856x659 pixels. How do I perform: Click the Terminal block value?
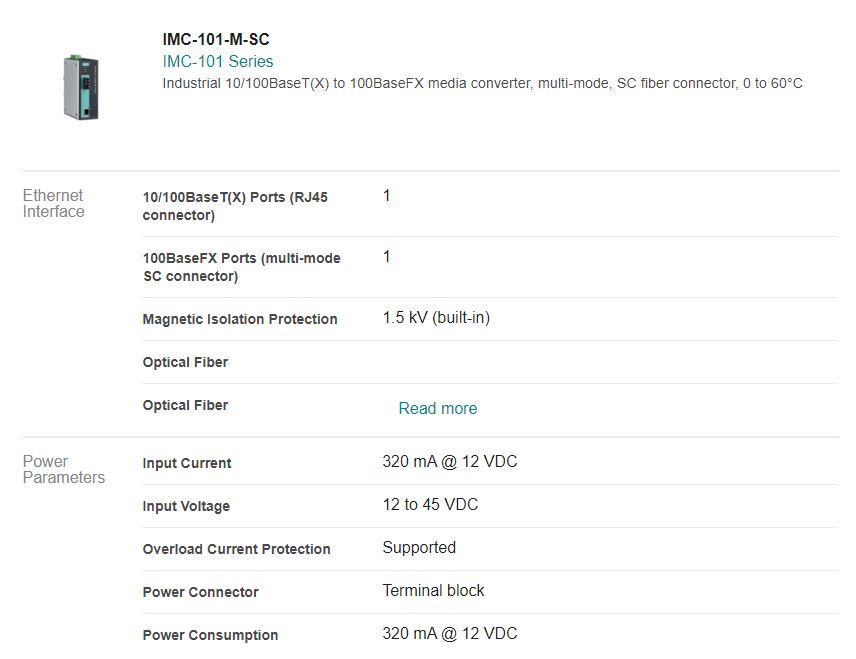(433, 591)
